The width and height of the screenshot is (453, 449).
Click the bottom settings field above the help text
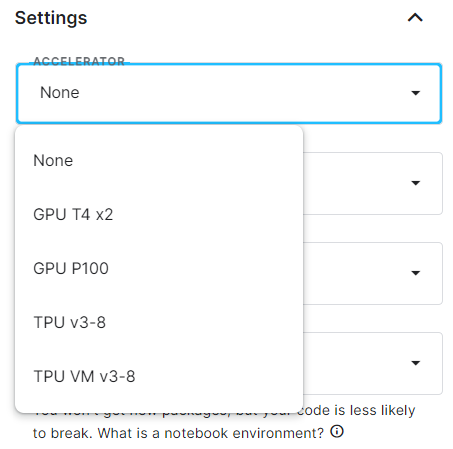(x=373, y=363)
